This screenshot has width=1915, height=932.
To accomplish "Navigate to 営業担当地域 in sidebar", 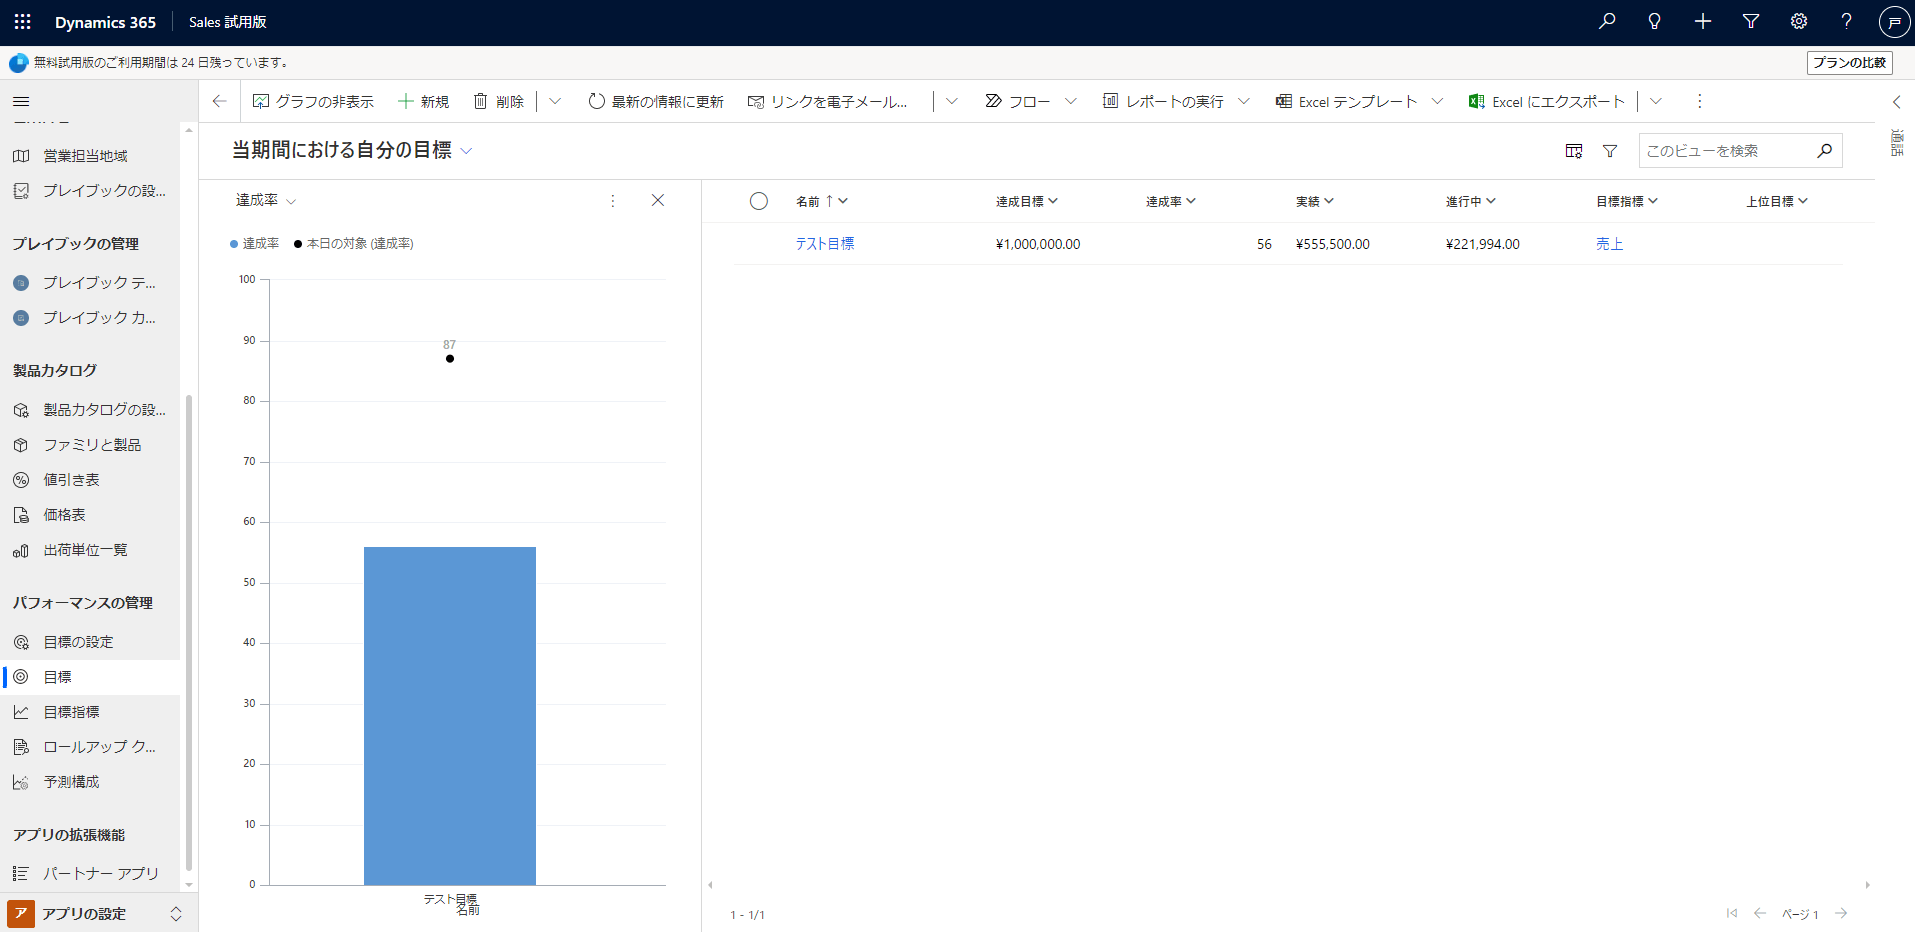I will point(90,156).
